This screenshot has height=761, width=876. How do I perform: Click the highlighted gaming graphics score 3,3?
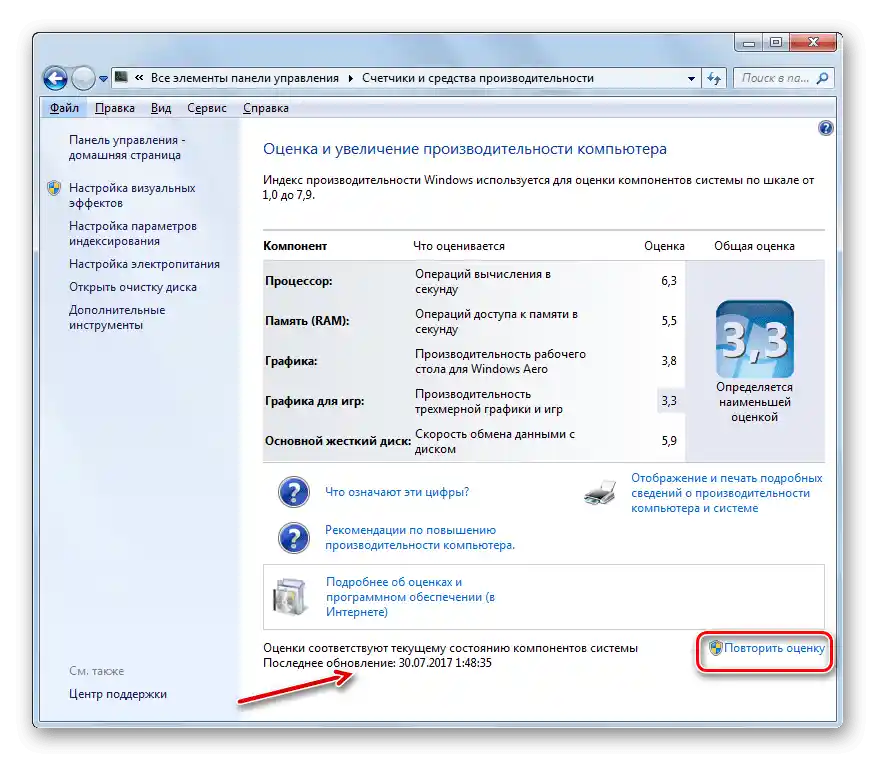669,401
